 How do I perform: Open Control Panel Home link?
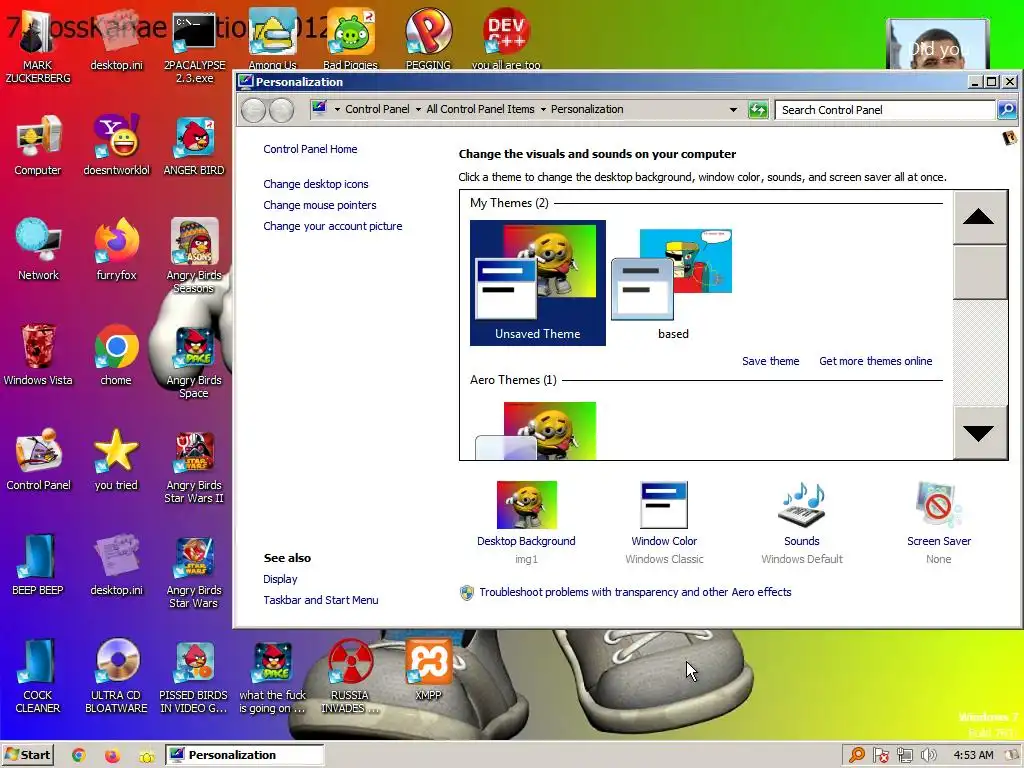point(310,149)
